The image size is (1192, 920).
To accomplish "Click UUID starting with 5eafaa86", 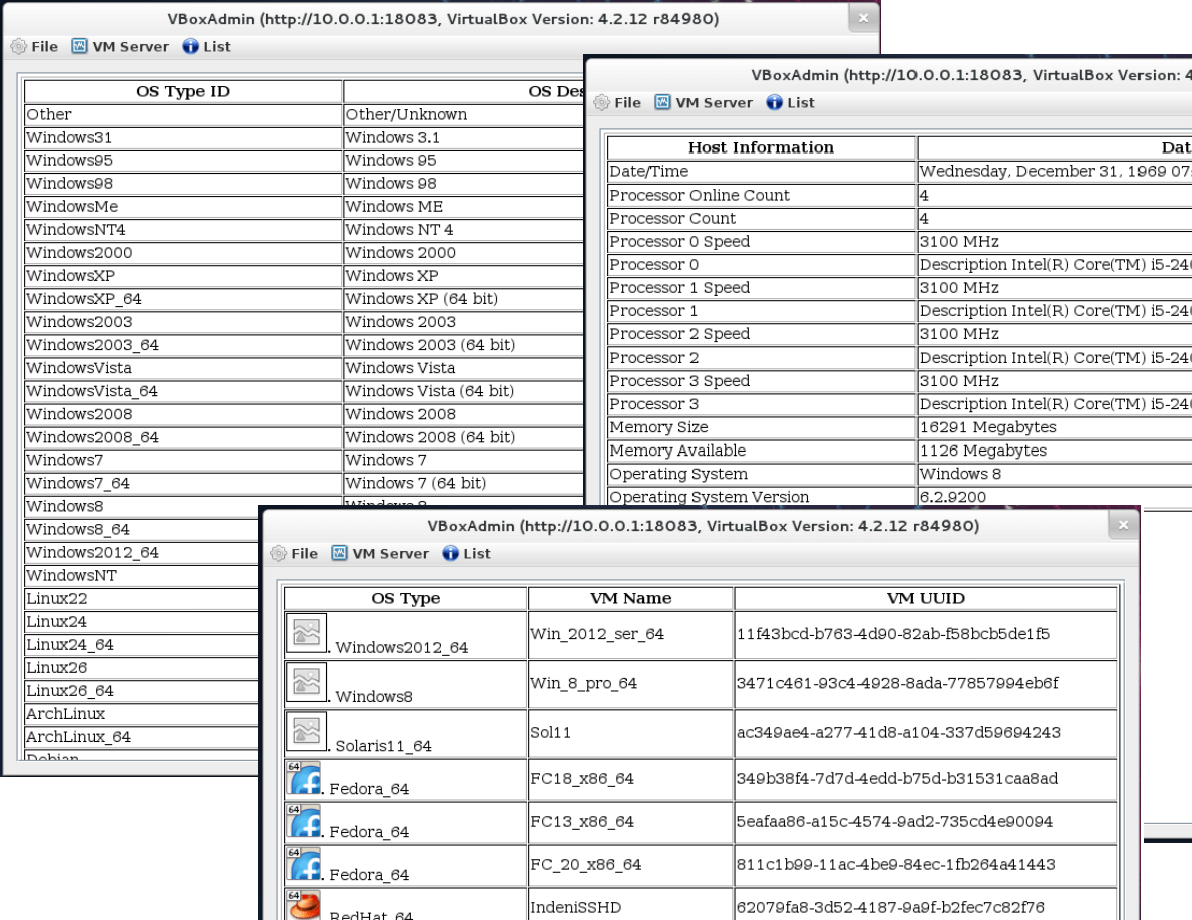I will point(895,822).
